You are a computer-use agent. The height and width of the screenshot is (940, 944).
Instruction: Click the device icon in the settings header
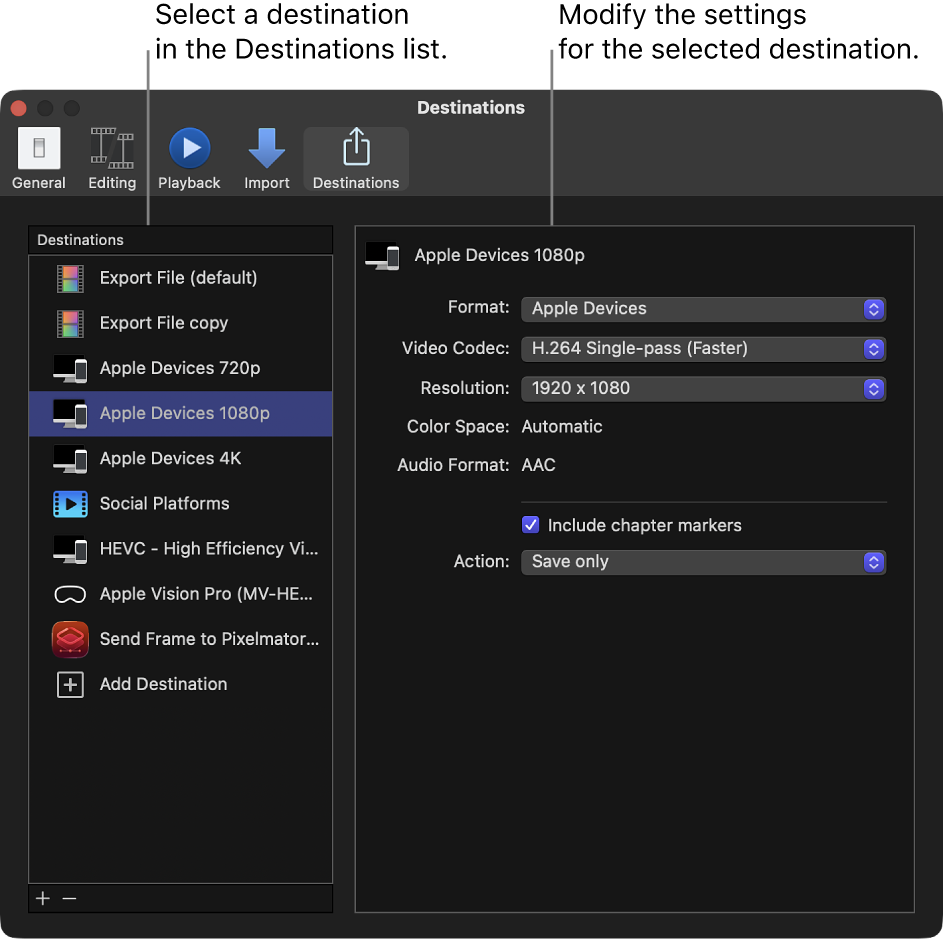pyautogui.click(x=382, y=256)
